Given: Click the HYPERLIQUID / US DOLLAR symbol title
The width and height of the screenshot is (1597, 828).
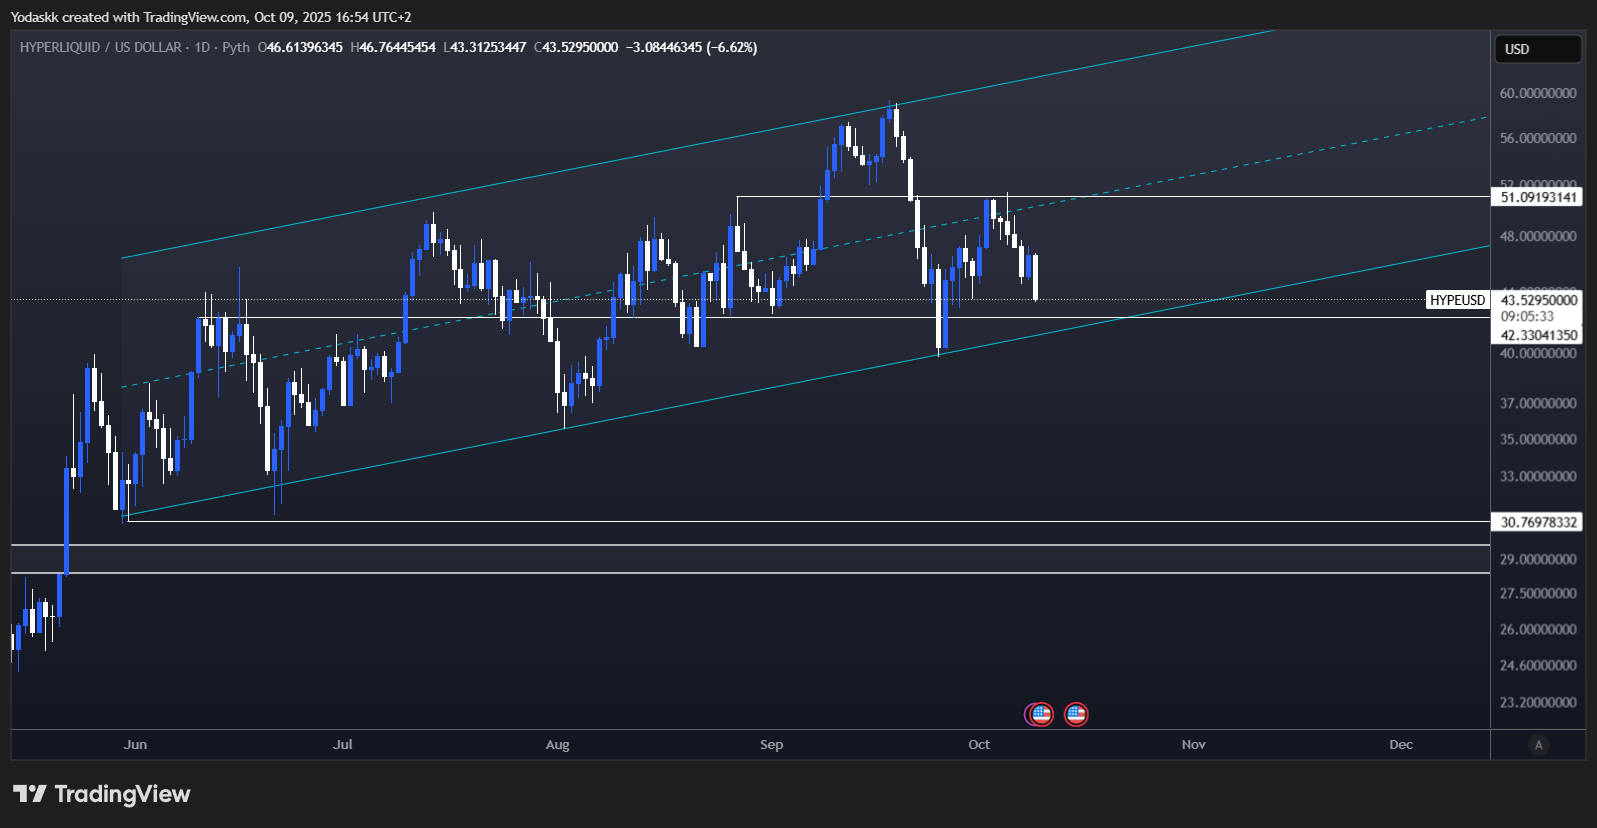Looking at the screenshot, I should click(100, 47).
